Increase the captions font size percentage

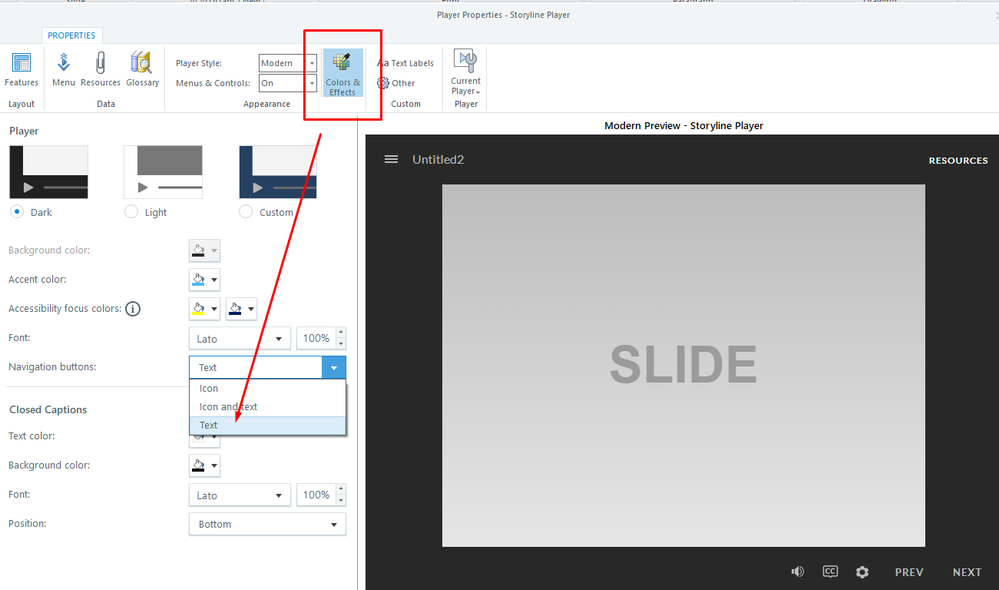point(341,489)
